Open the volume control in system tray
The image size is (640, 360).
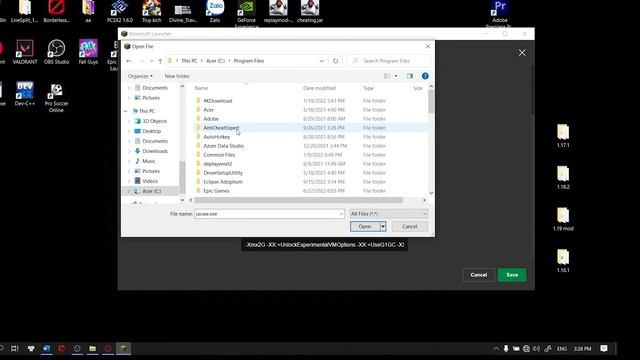pyautogui.click(x=536, y=349)
